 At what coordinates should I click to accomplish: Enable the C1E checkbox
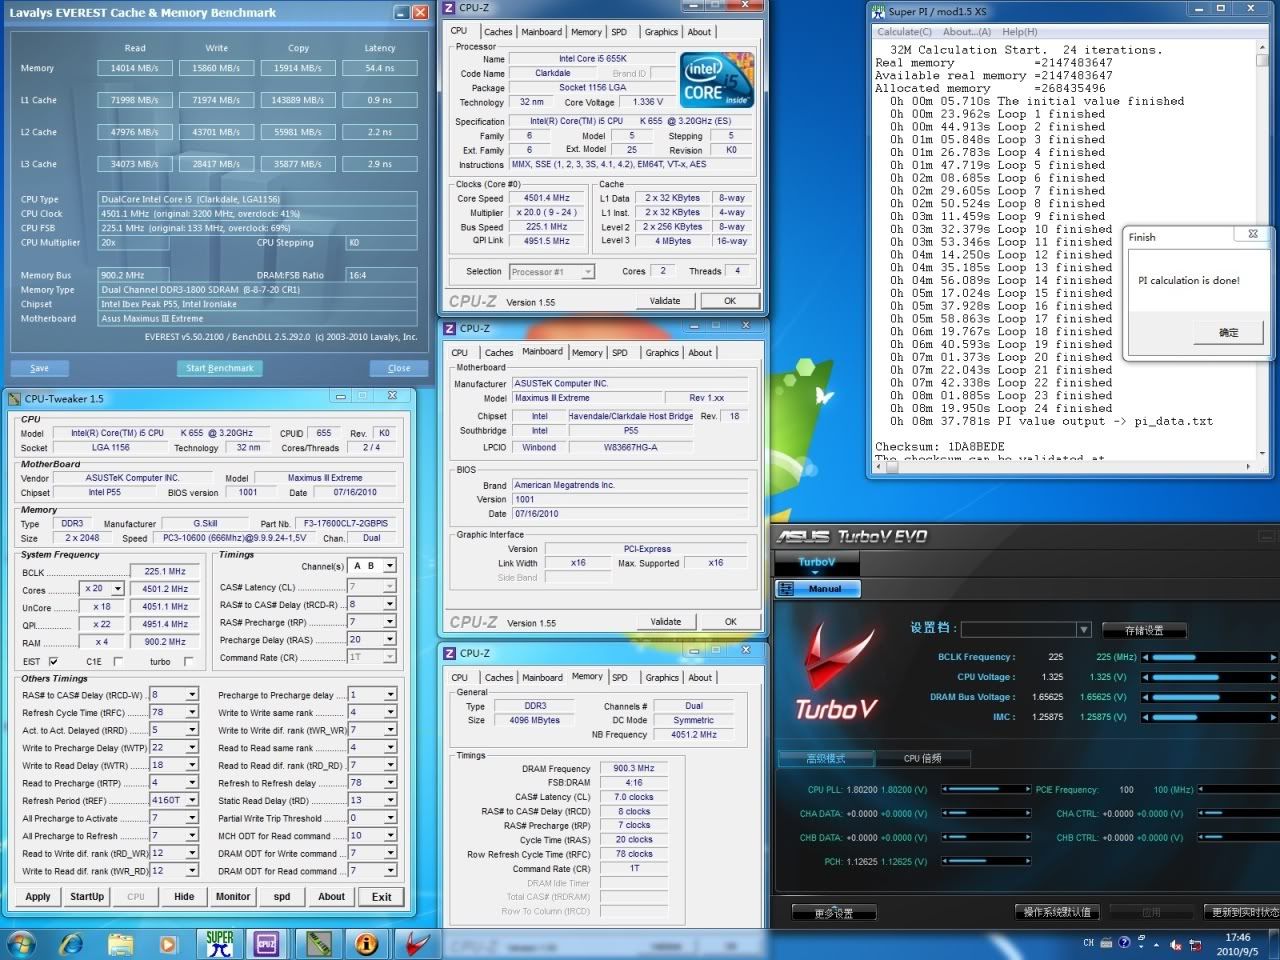pyautogui.click(x=117, y=661)
